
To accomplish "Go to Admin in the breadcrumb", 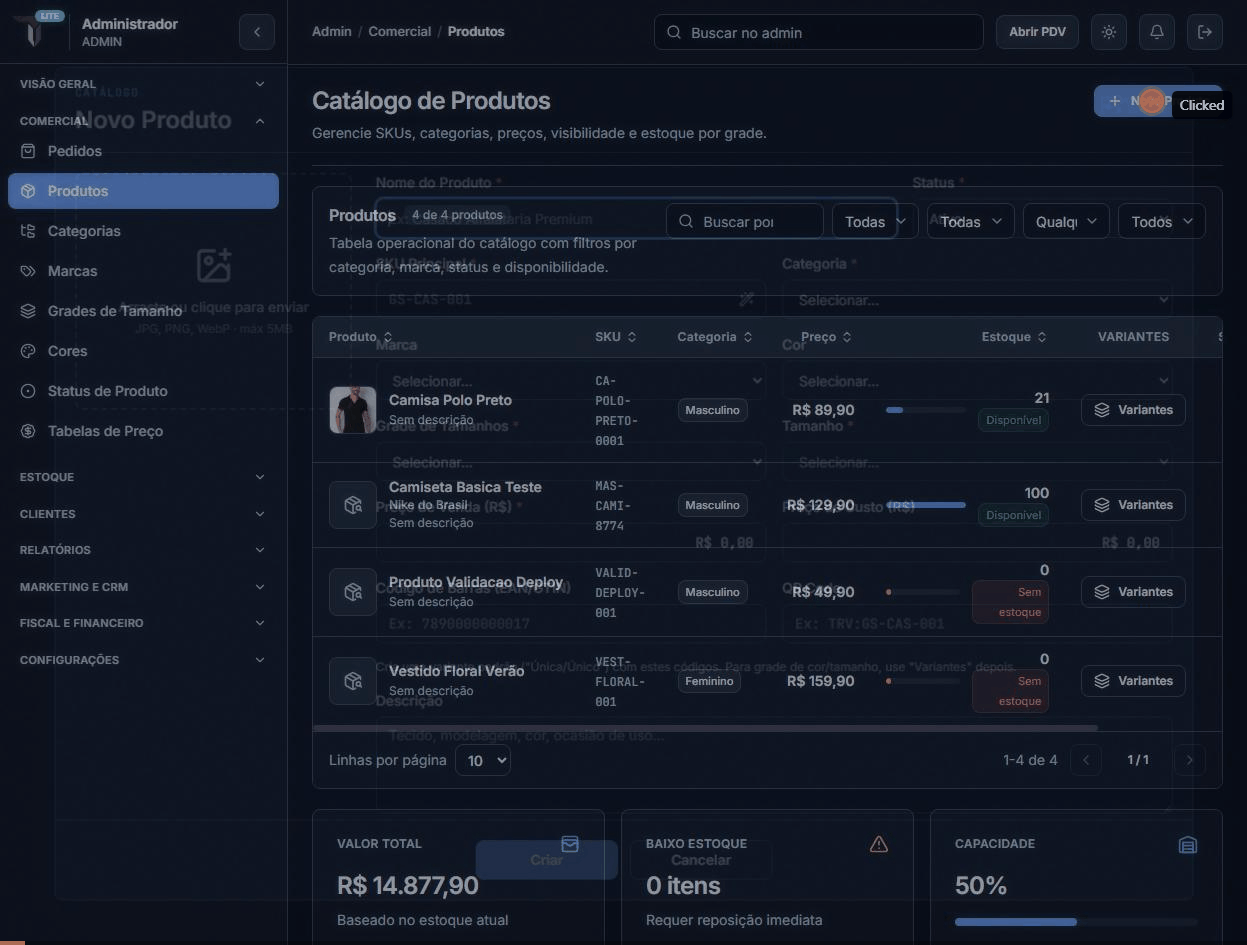I will pyautogui.click(x=332, y=32).
